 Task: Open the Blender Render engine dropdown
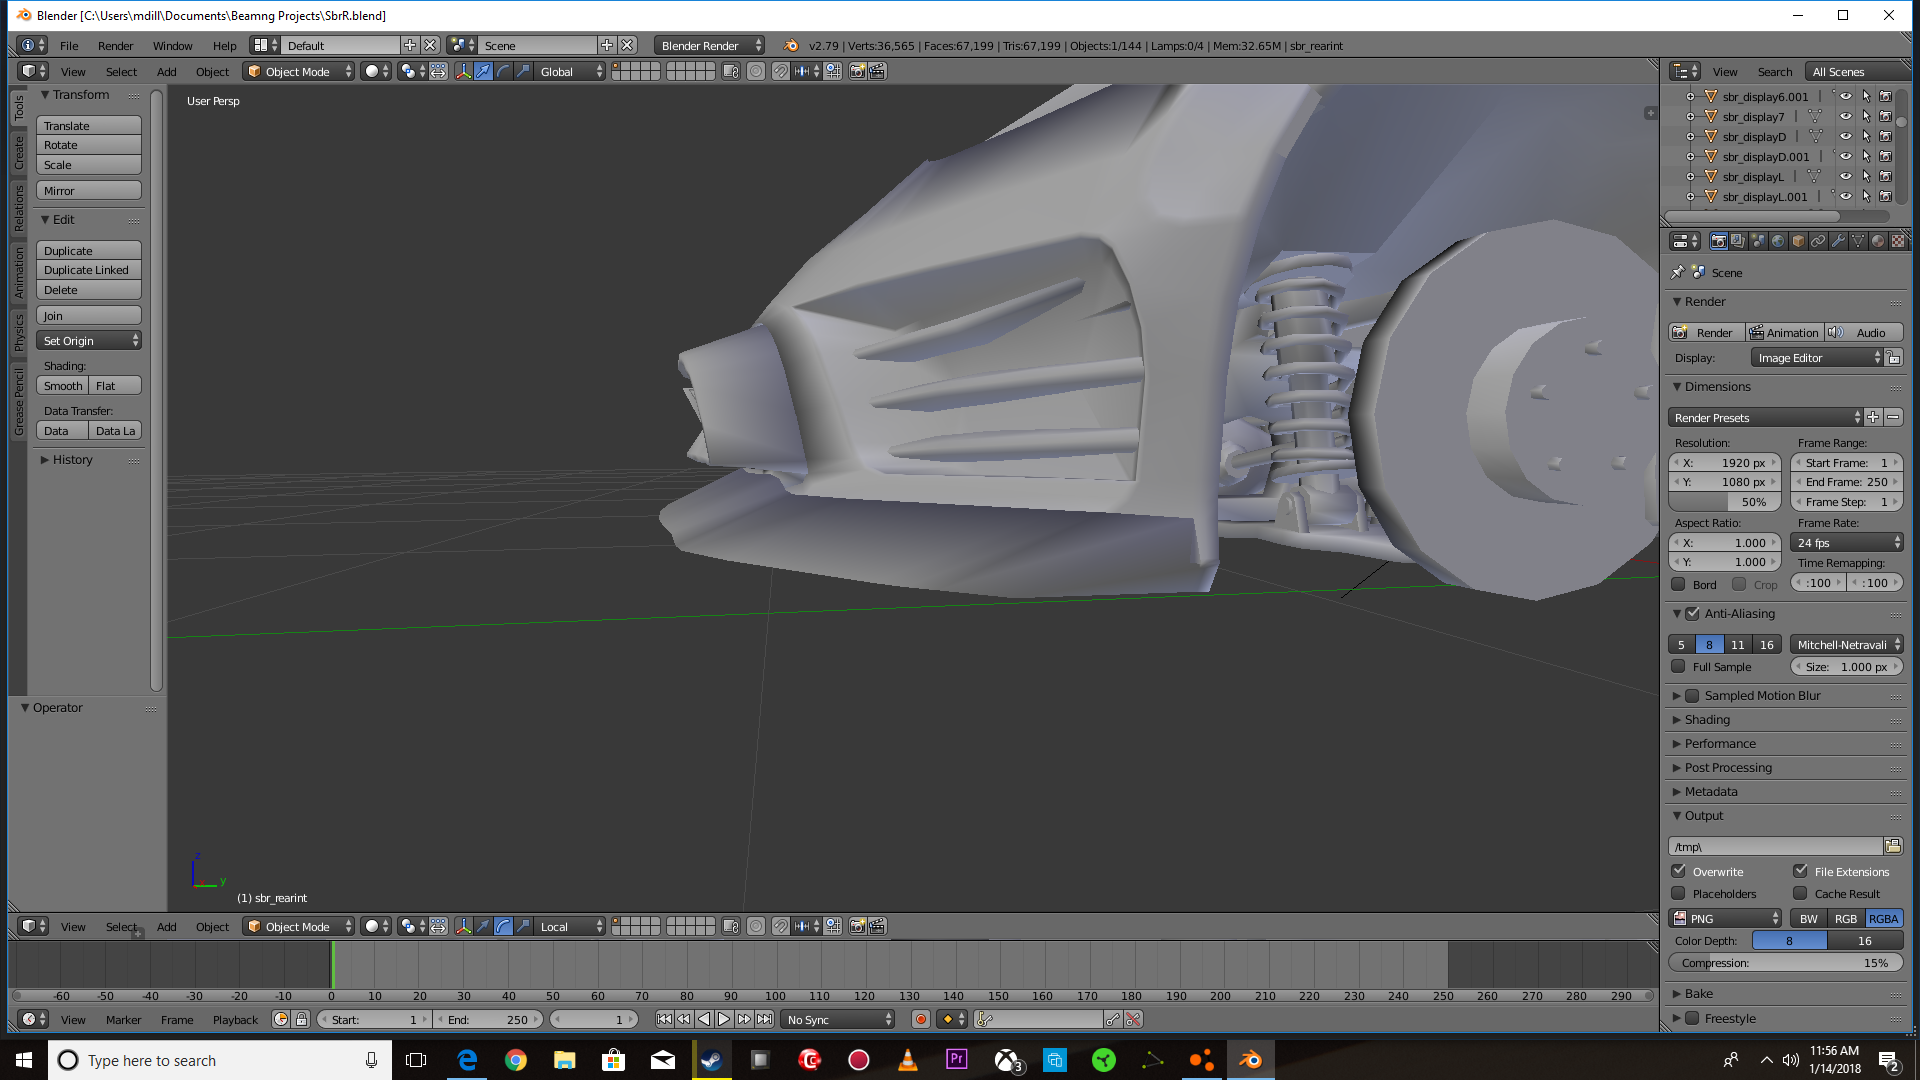[710, 46]
